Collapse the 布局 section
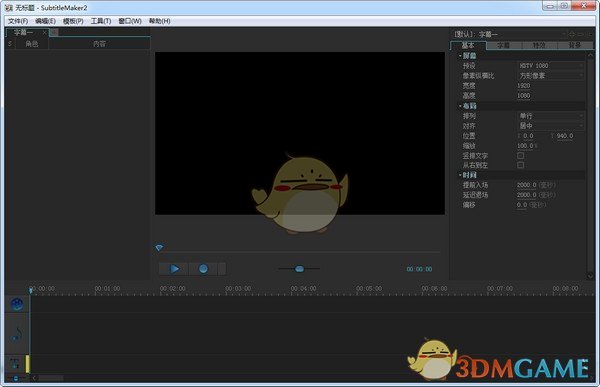The height and width of the screenshot is (387, 600). (460, 106)
